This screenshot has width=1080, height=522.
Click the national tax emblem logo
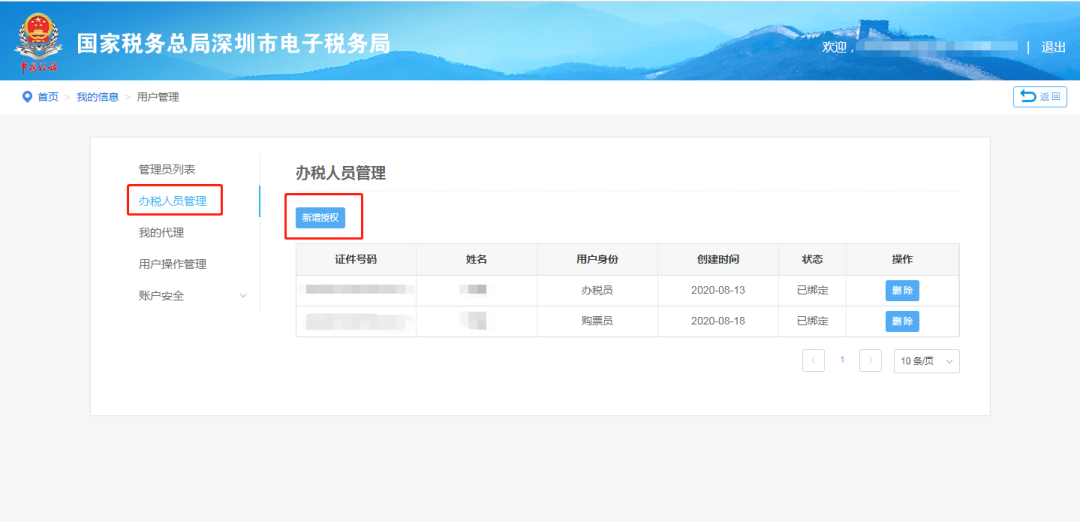pyautogui.click(x=39, y=43)
